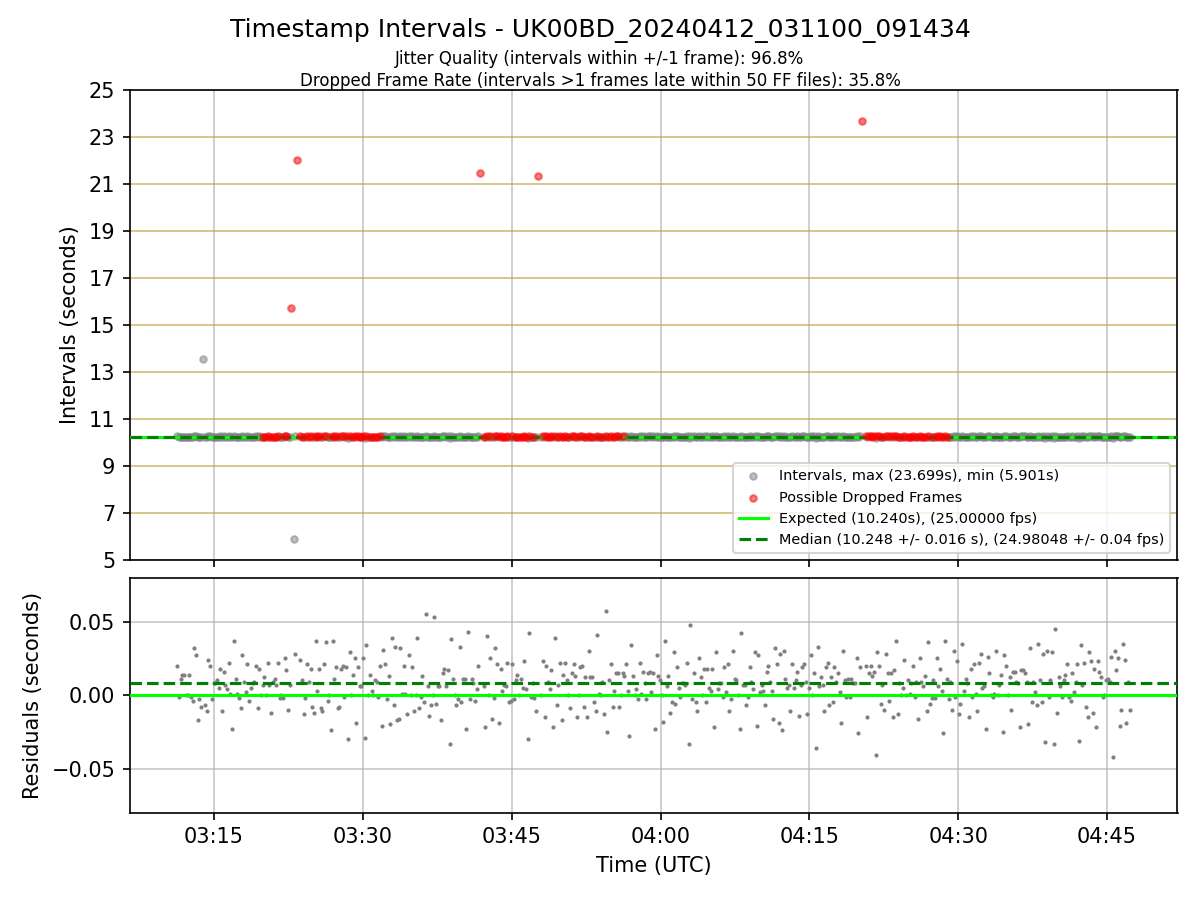Click the x-axis tick label '04:30'
This screenshot has height=900, width=1200.
958,836
